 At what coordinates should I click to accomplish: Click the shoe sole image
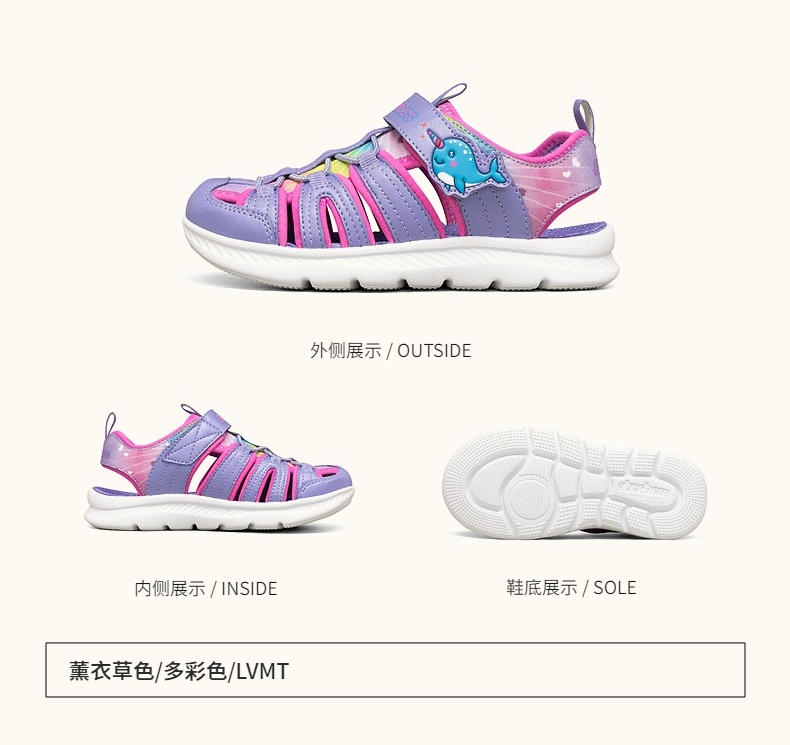[x=574, y=484]
